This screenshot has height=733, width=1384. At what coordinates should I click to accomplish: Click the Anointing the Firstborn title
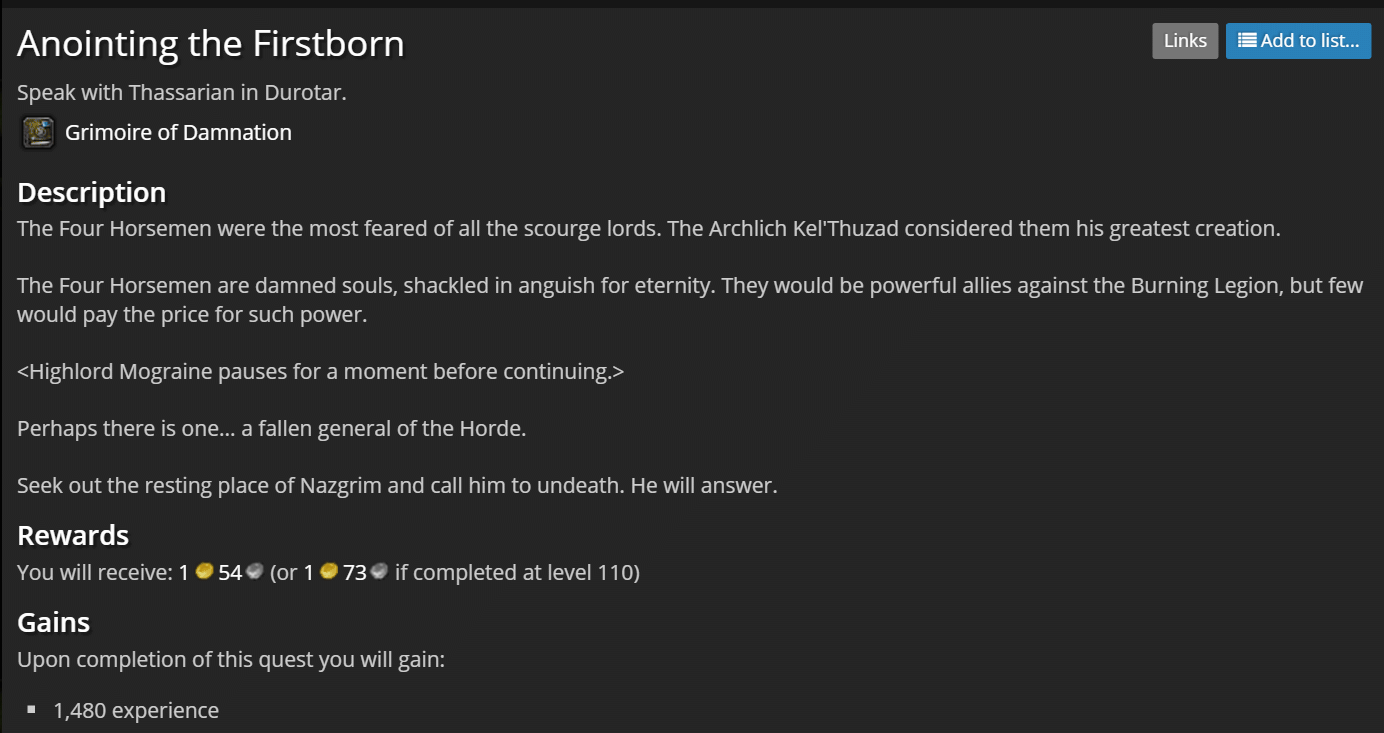click(x=211, y=43)
